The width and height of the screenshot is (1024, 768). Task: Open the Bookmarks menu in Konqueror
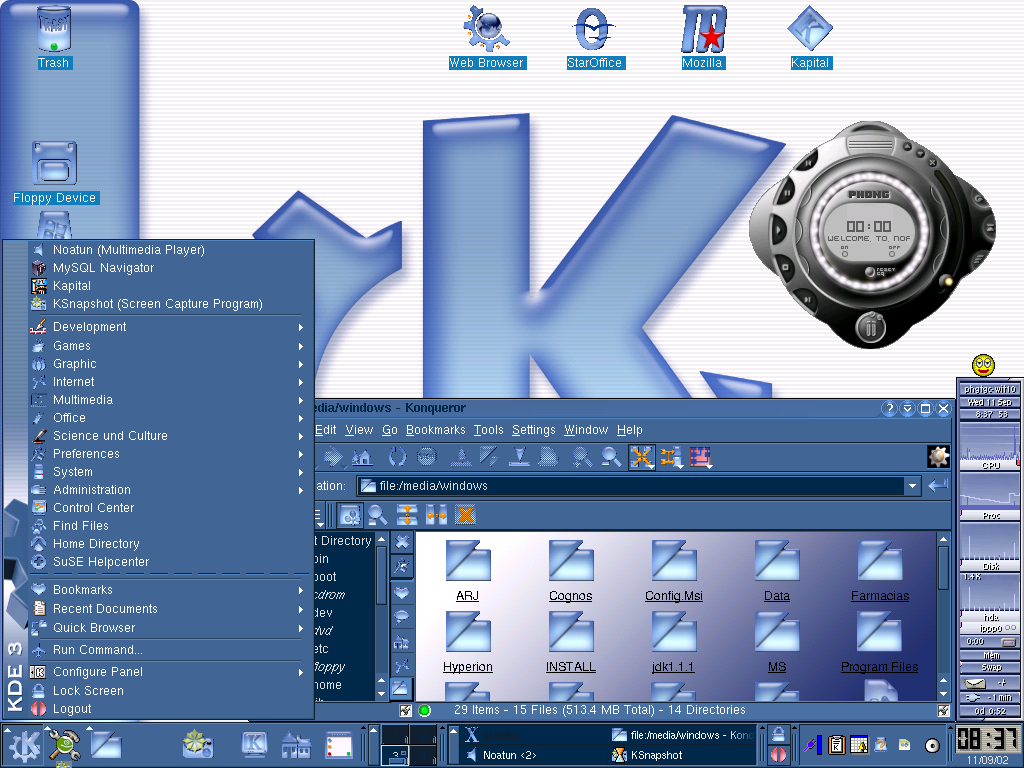436,430
